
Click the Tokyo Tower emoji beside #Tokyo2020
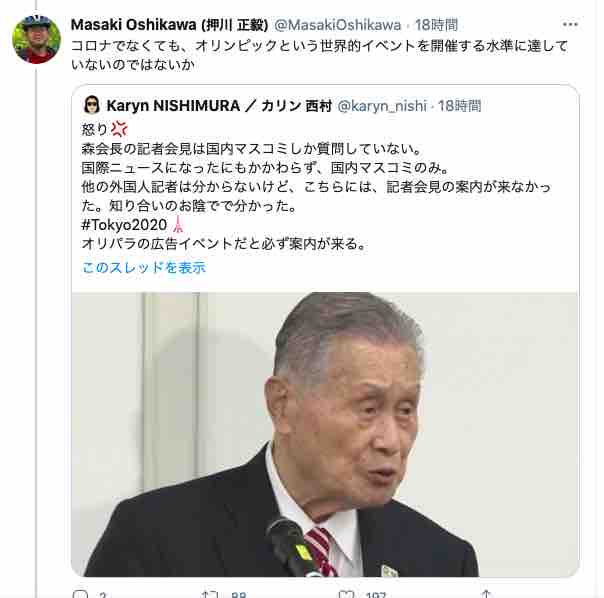(x=178, y=224)
